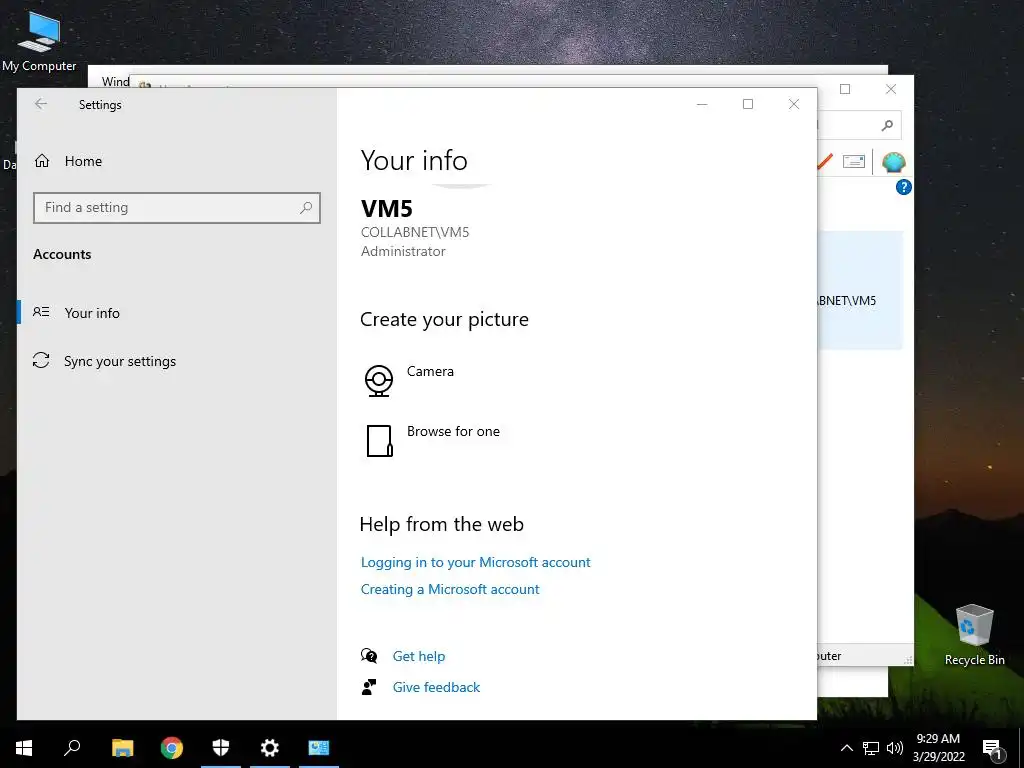Click the envelope icon in background window toolbar
Image resolution: width=1024 pixels, height=768 pixels.
pos(854,161)
